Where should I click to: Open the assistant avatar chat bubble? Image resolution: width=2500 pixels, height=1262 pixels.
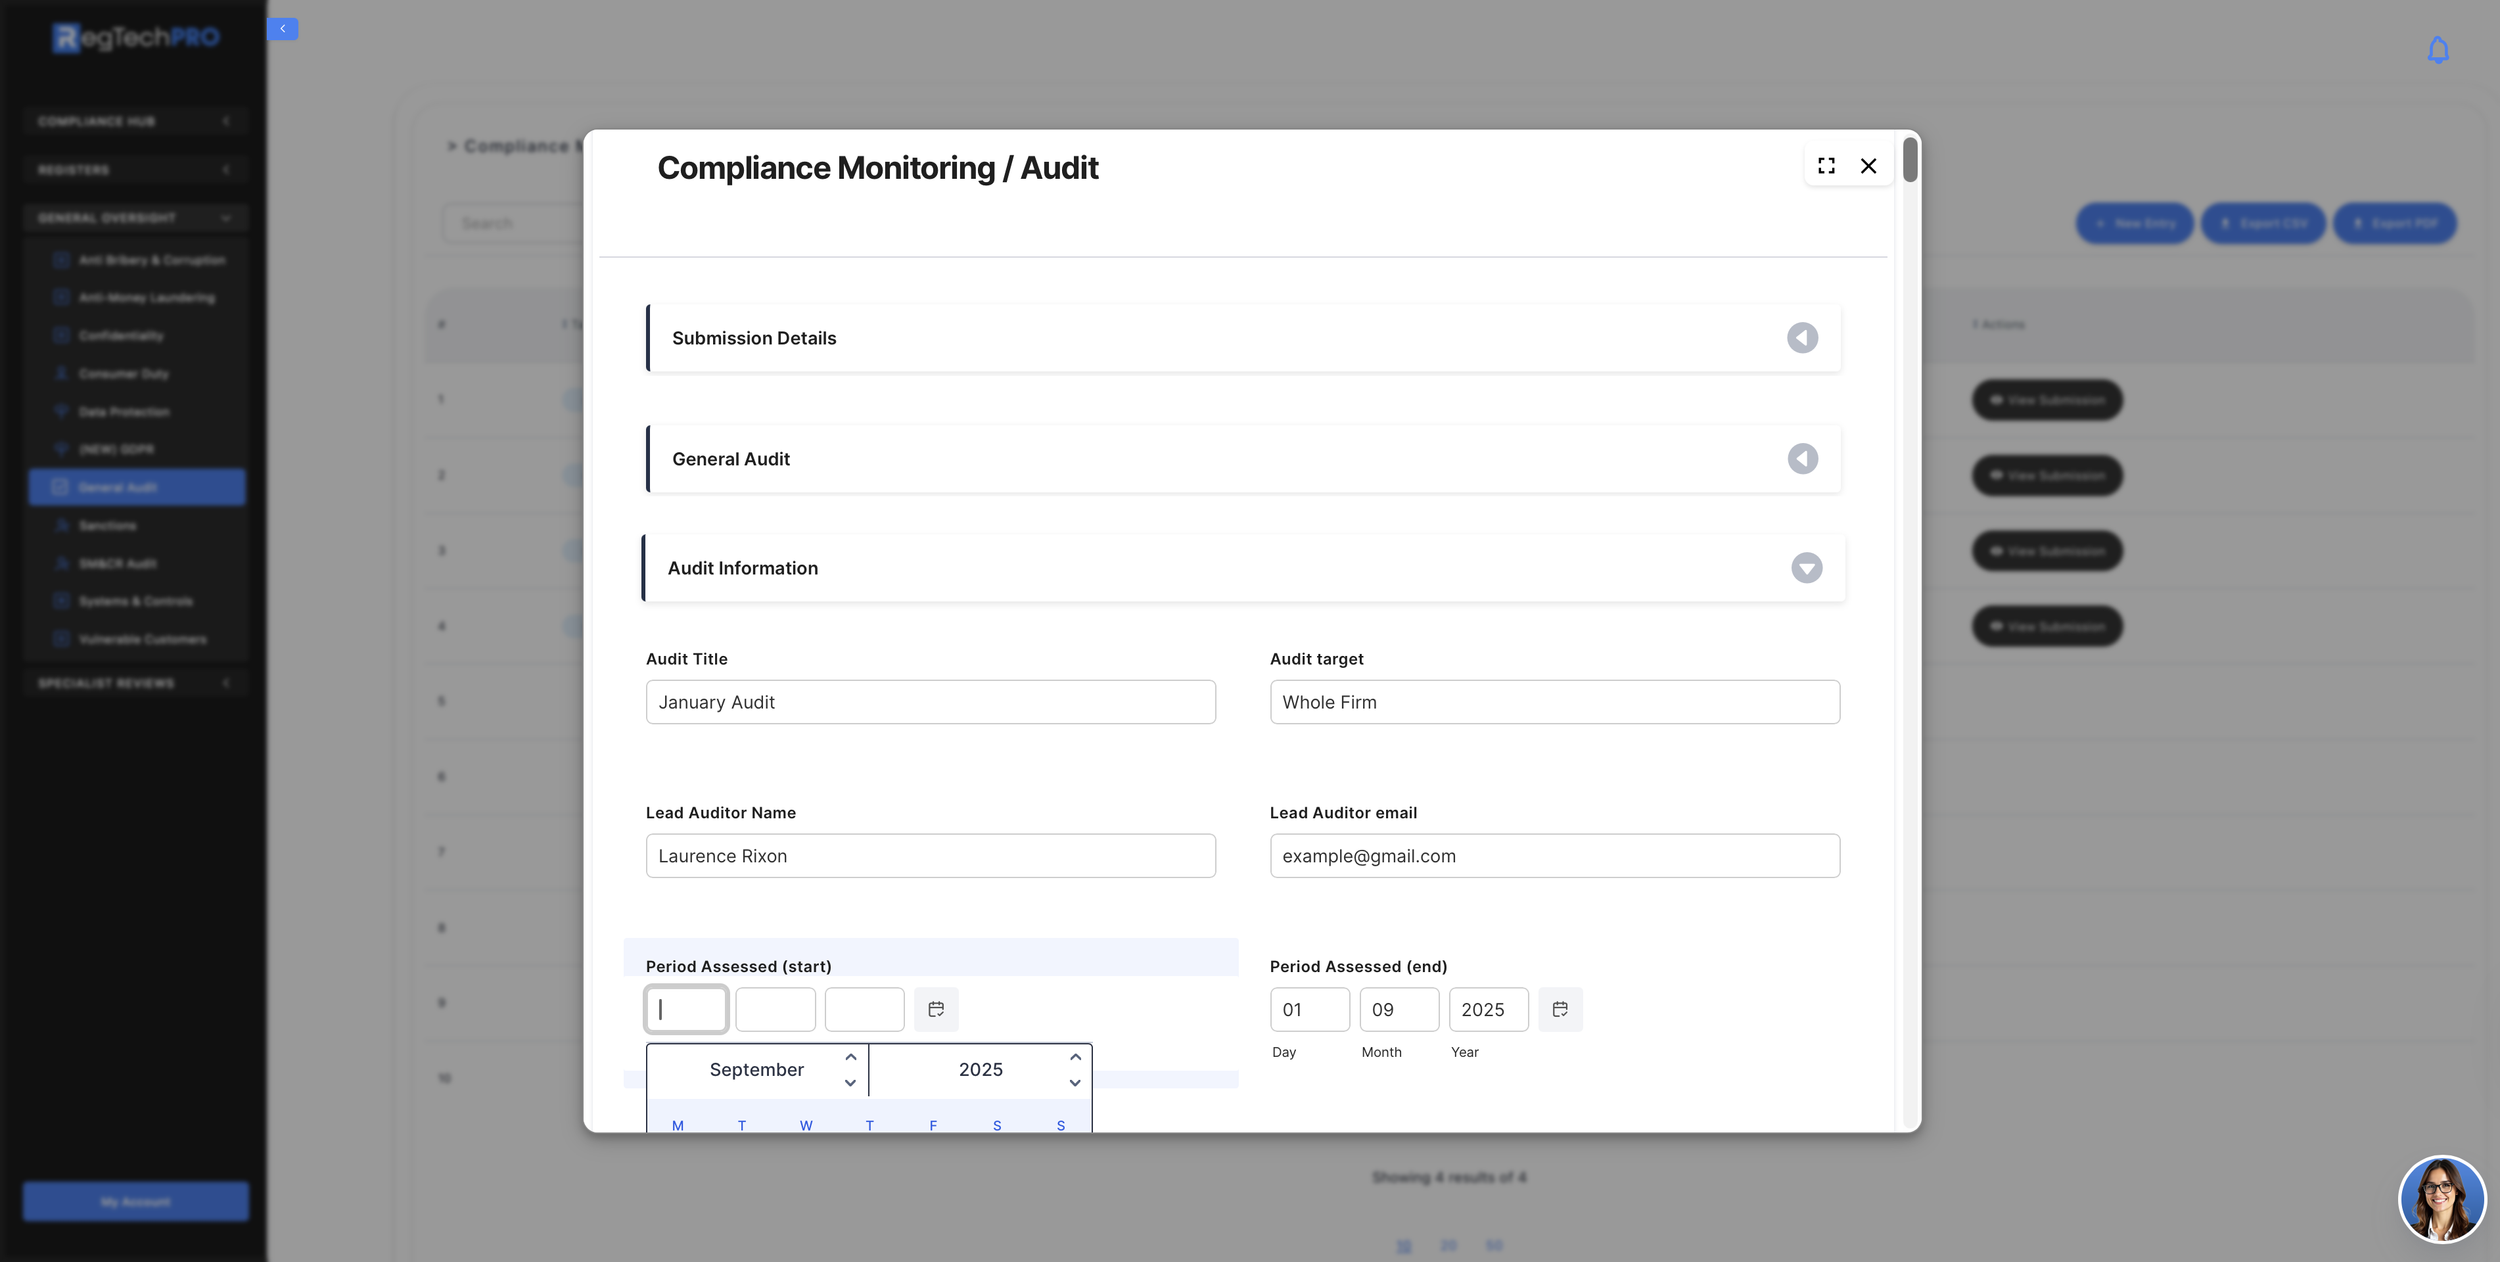click(2441, 1199)
